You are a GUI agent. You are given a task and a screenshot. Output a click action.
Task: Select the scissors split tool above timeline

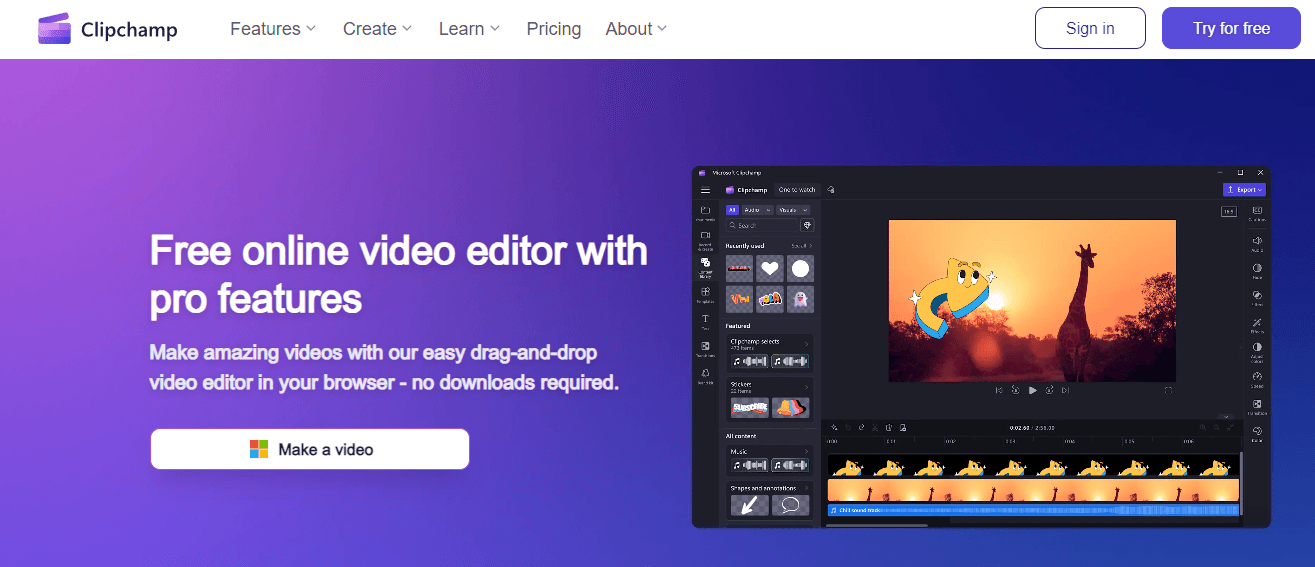(875, 428)
